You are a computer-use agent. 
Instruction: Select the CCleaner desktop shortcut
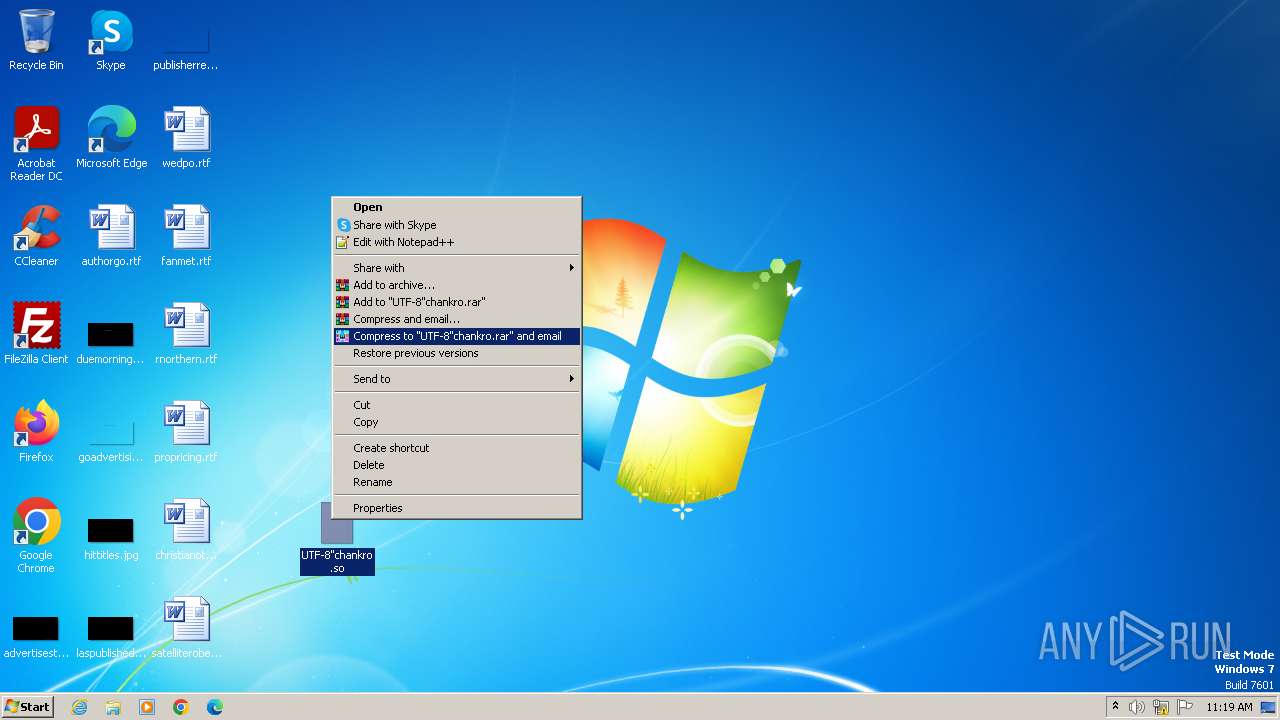(x=36, y=236)
